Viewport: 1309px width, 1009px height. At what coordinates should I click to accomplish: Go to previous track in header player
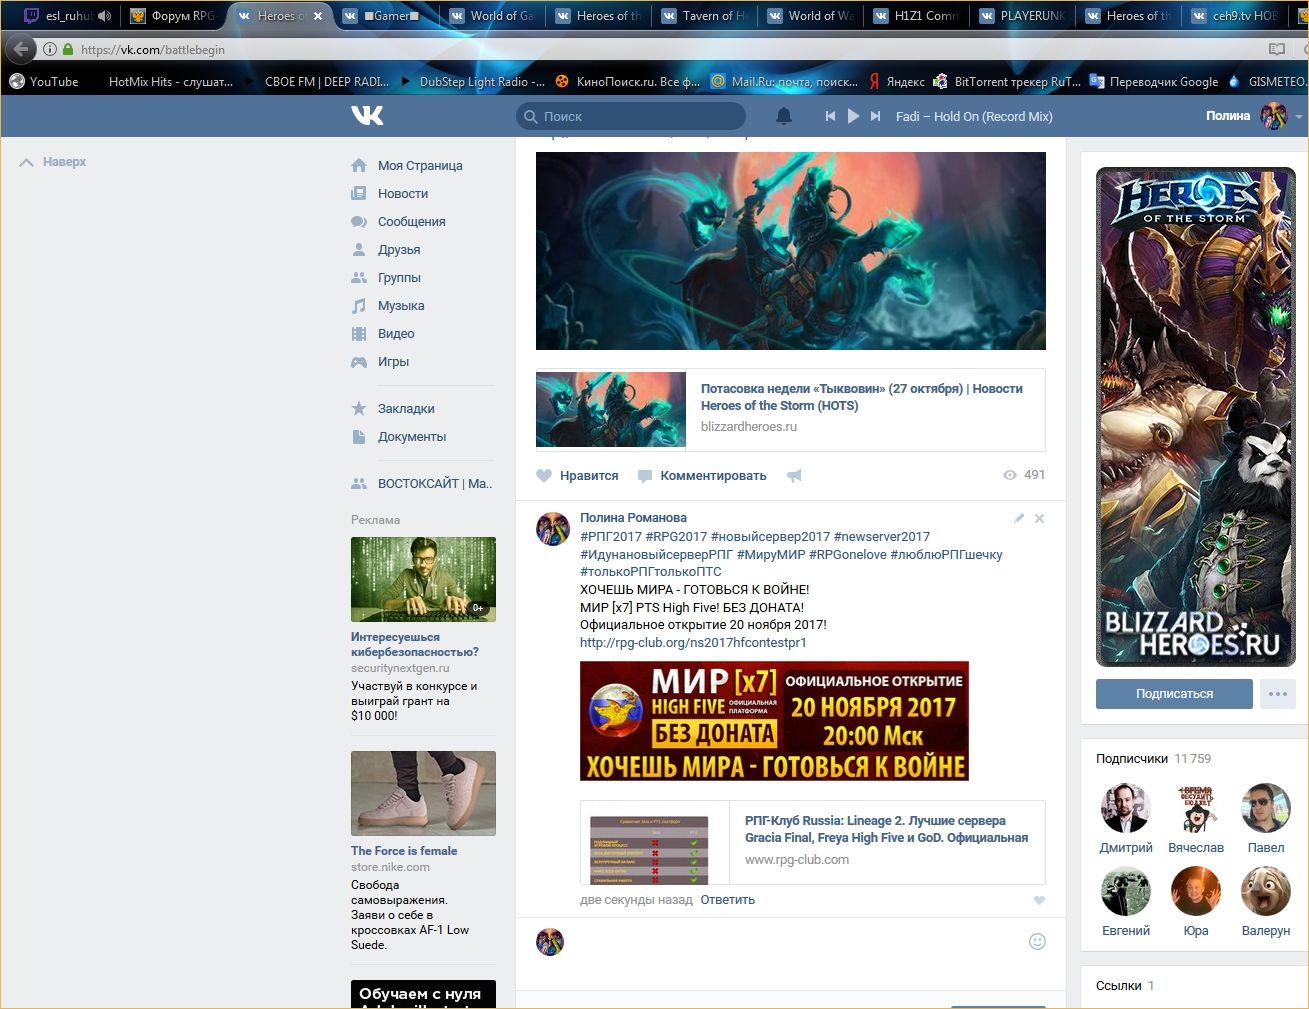pos(830,116)
